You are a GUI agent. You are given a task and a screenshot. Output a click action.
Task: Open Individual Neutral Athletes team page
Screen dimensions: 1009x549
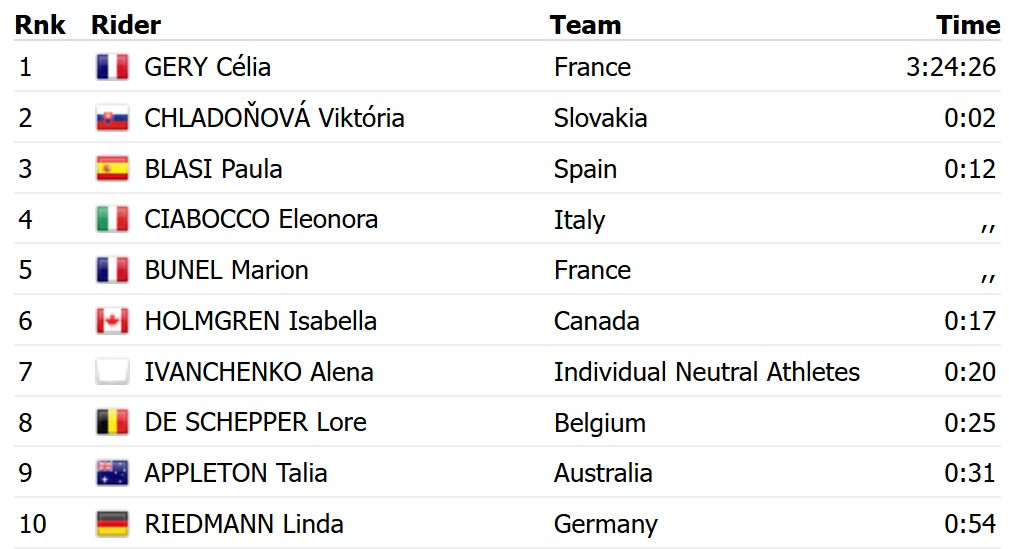[706, 372]
